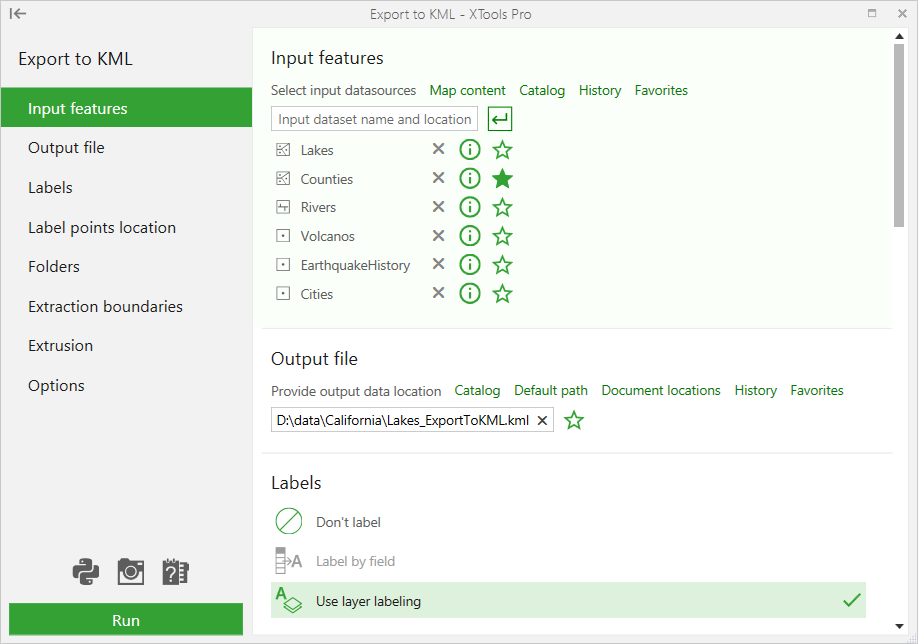Open the help notes icon at bottom left

[174, 571]
